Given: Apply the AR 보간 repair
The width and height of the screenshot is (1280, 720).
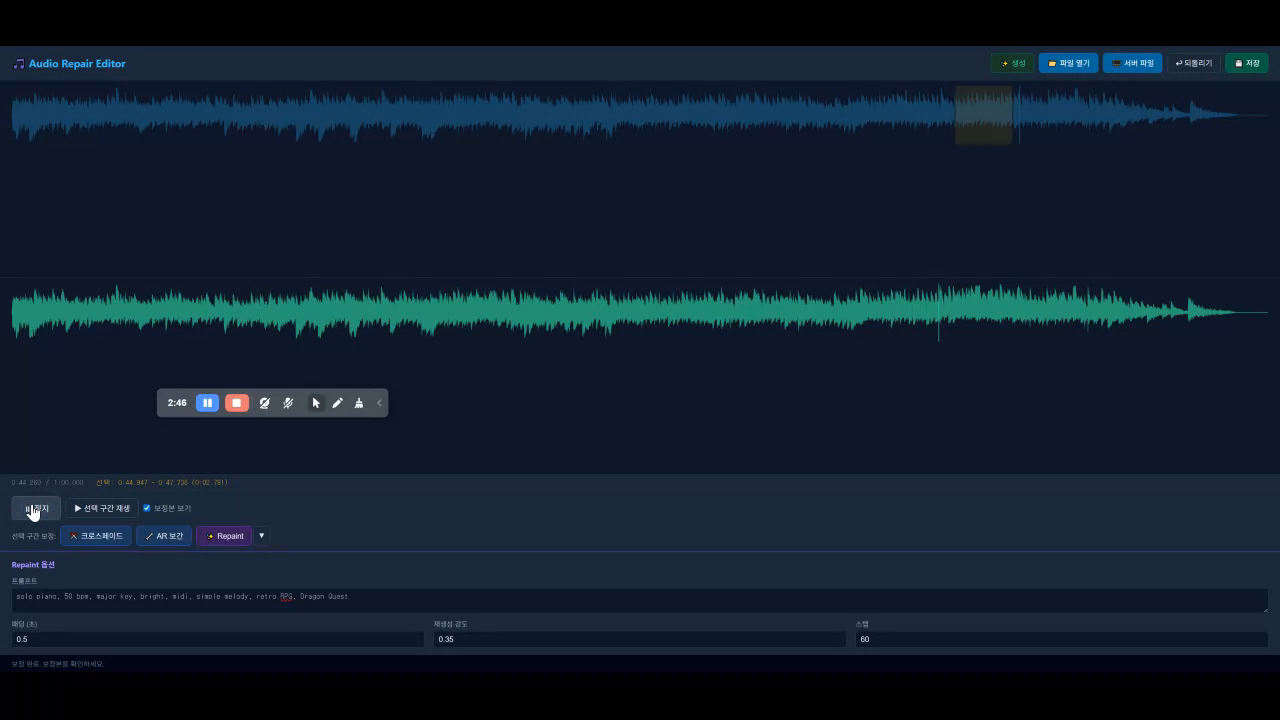Looking at the screenshot, I should pyautogui.click(x=164, y=536).
